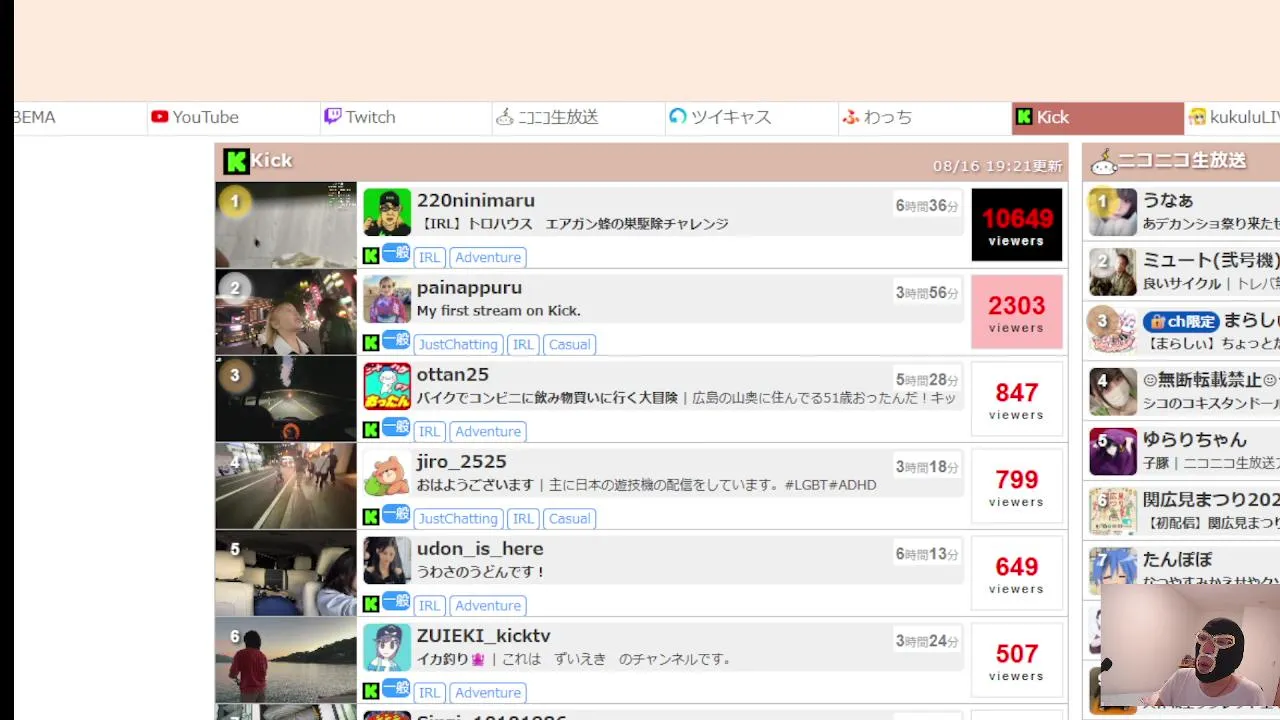Click the JustChatting tag under jiro_2525
The height and width of the screenshot is (720, 1280).
[x=458, y=518]
